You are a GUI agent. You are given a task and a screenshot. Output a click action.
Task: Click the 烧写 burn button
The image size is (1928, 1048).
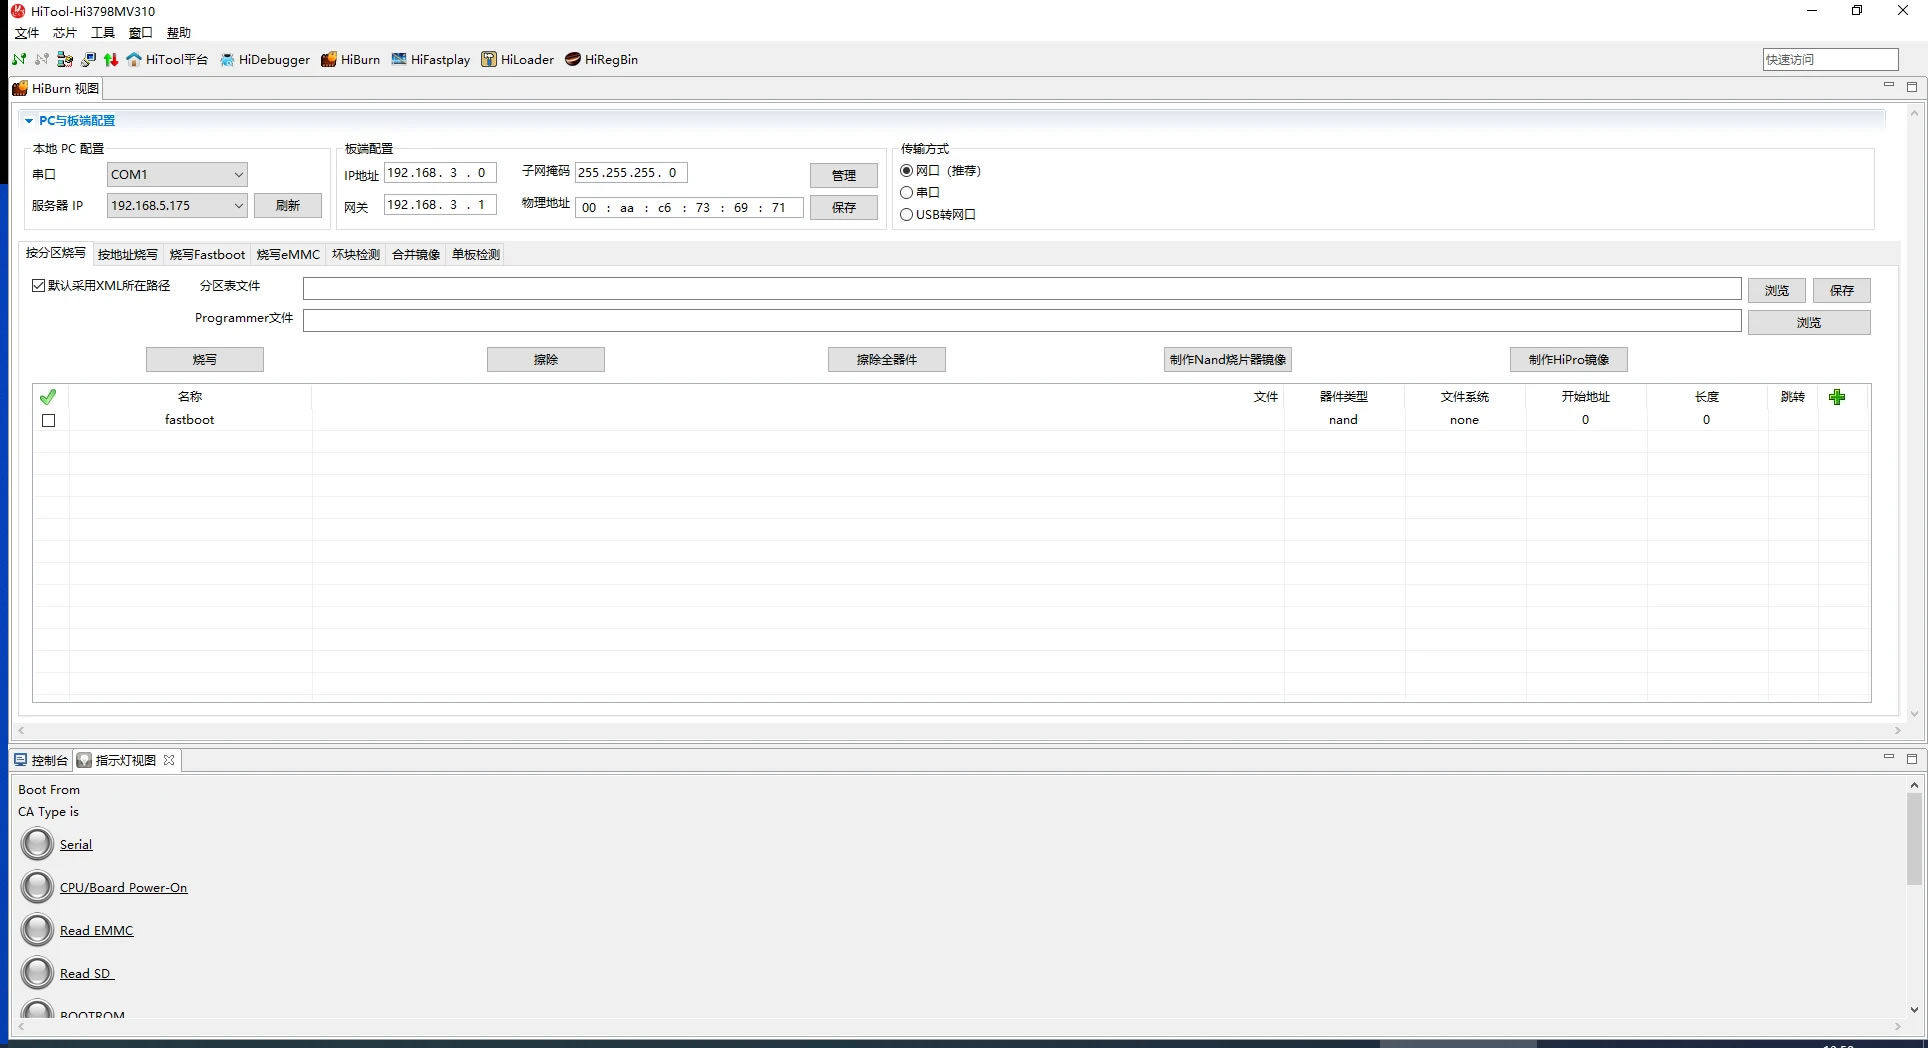205,360
